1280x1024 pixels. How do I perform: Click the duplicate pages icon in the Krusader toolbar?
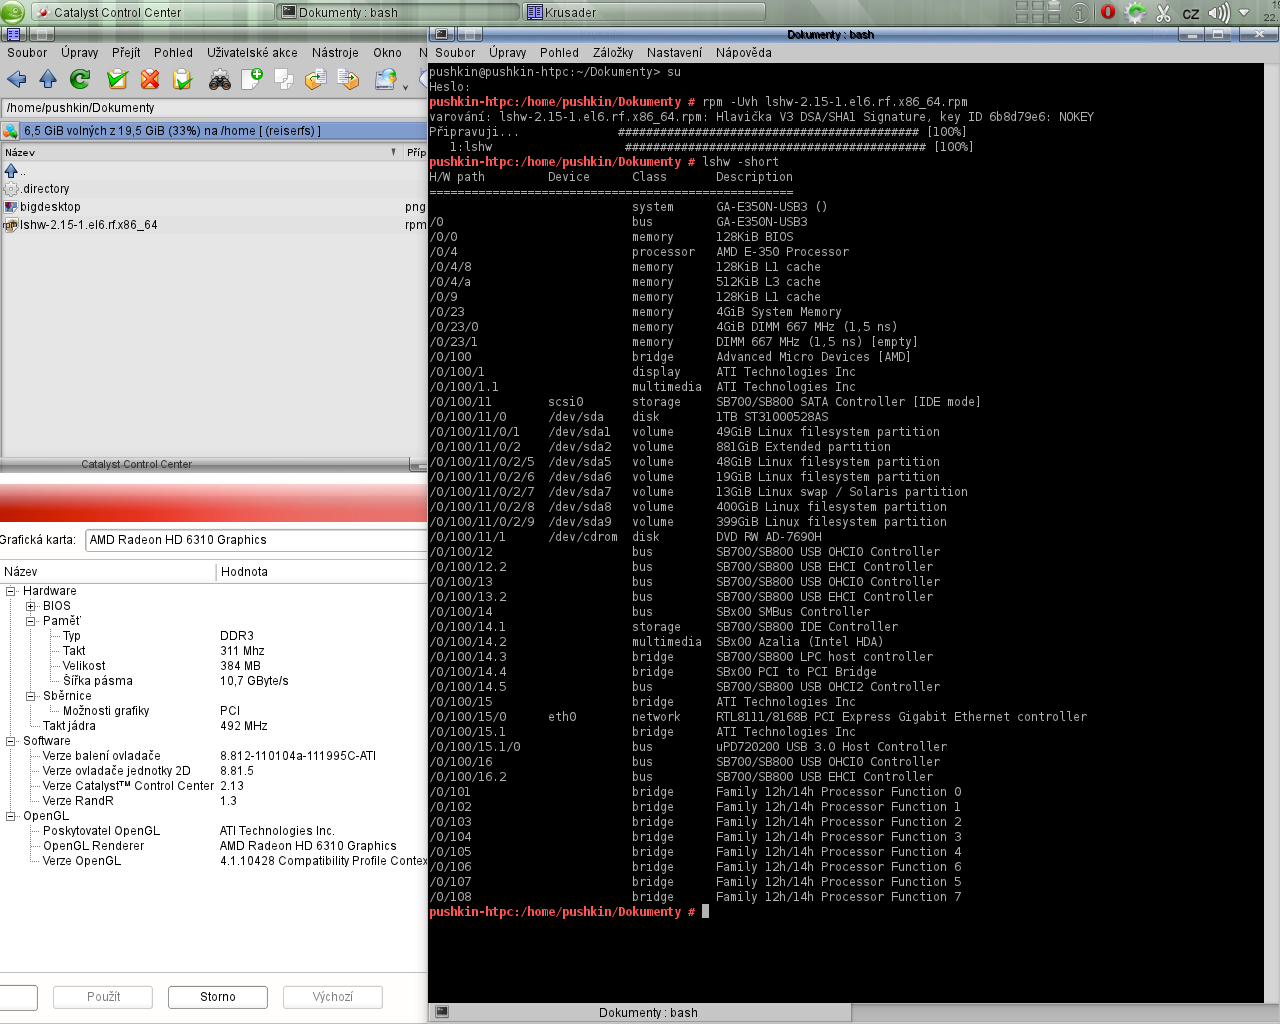(x=284, y=79)
